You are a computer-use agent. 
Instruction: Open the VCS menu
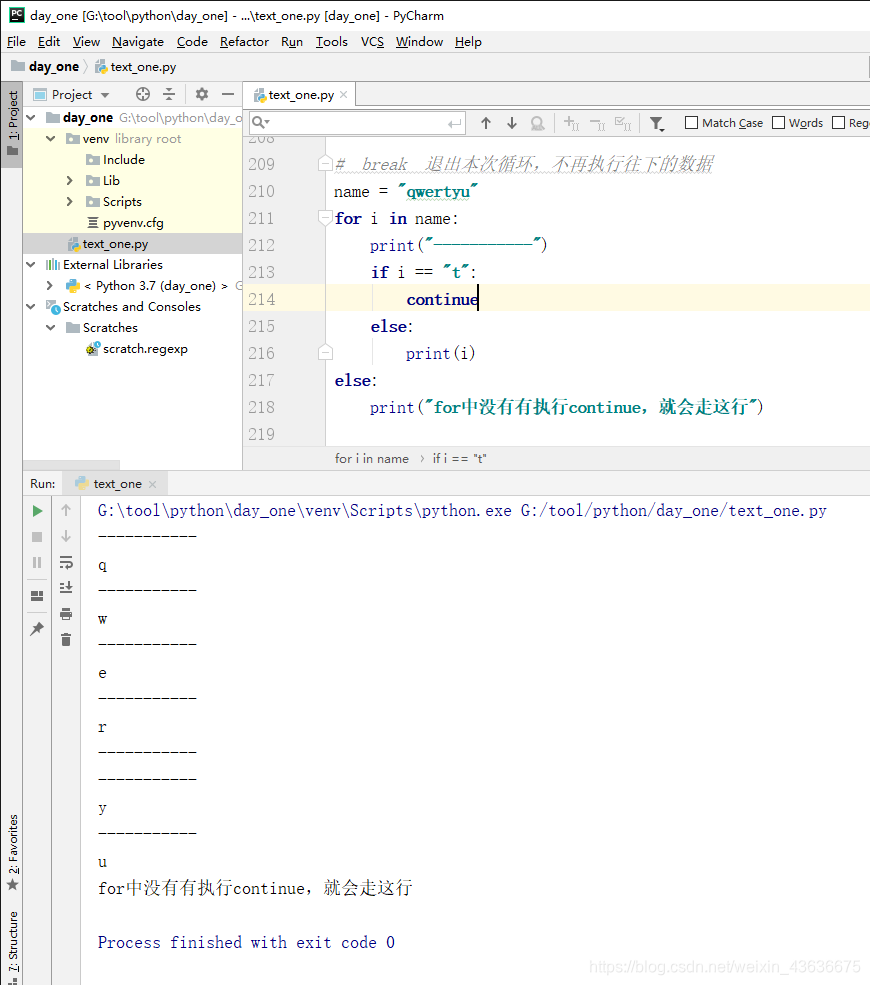pyautogui.click(x=372, y=41)
